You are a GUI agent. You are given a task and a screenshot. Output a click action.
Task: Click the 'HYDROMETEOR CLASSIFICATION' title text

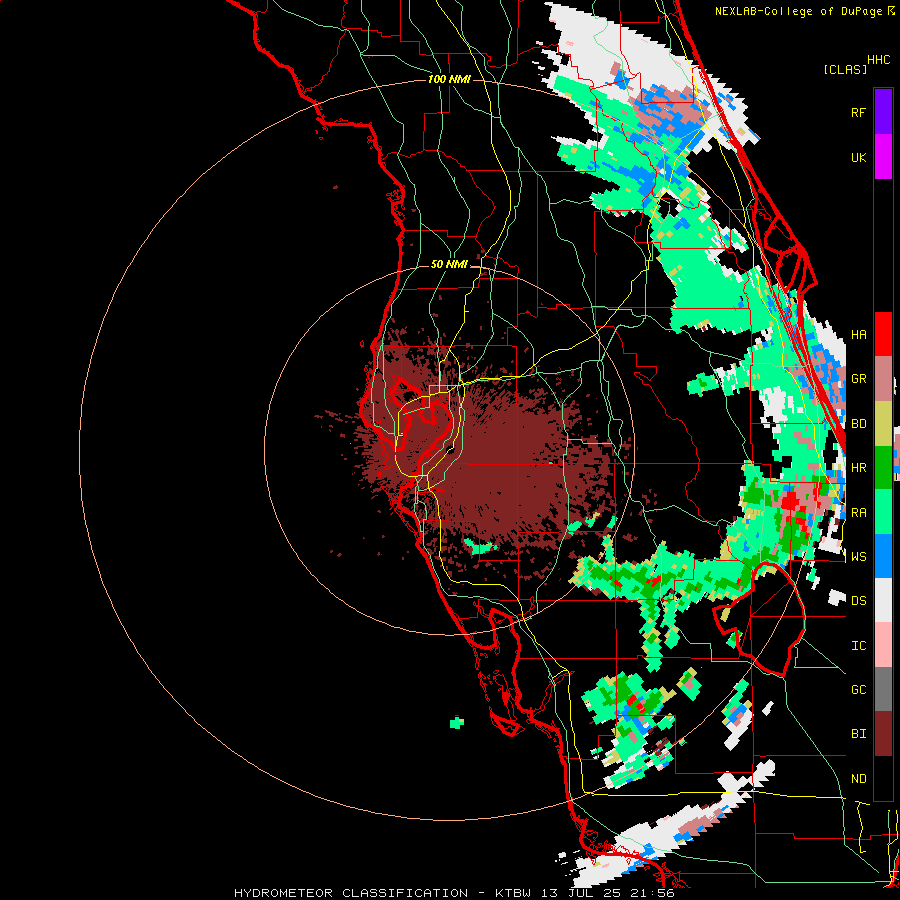(x=351, y=893)
